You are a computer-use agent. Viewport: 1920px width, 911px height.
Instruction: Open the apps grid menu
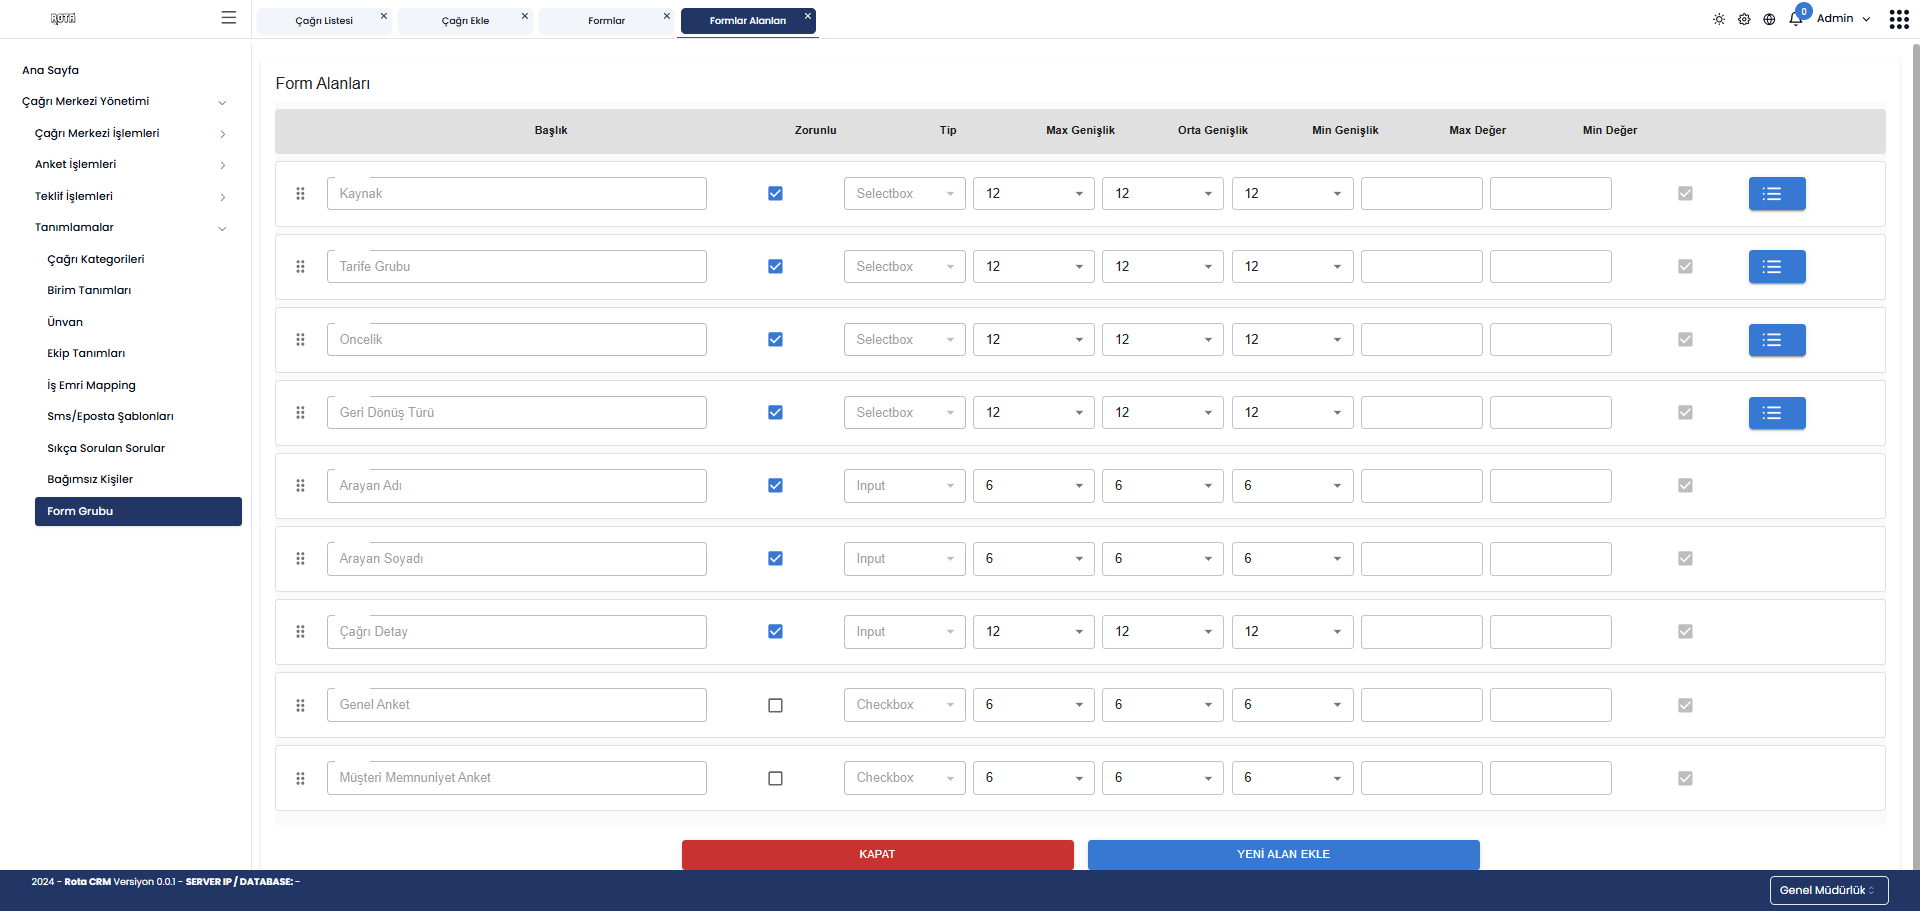click(x=1899, y=19)
